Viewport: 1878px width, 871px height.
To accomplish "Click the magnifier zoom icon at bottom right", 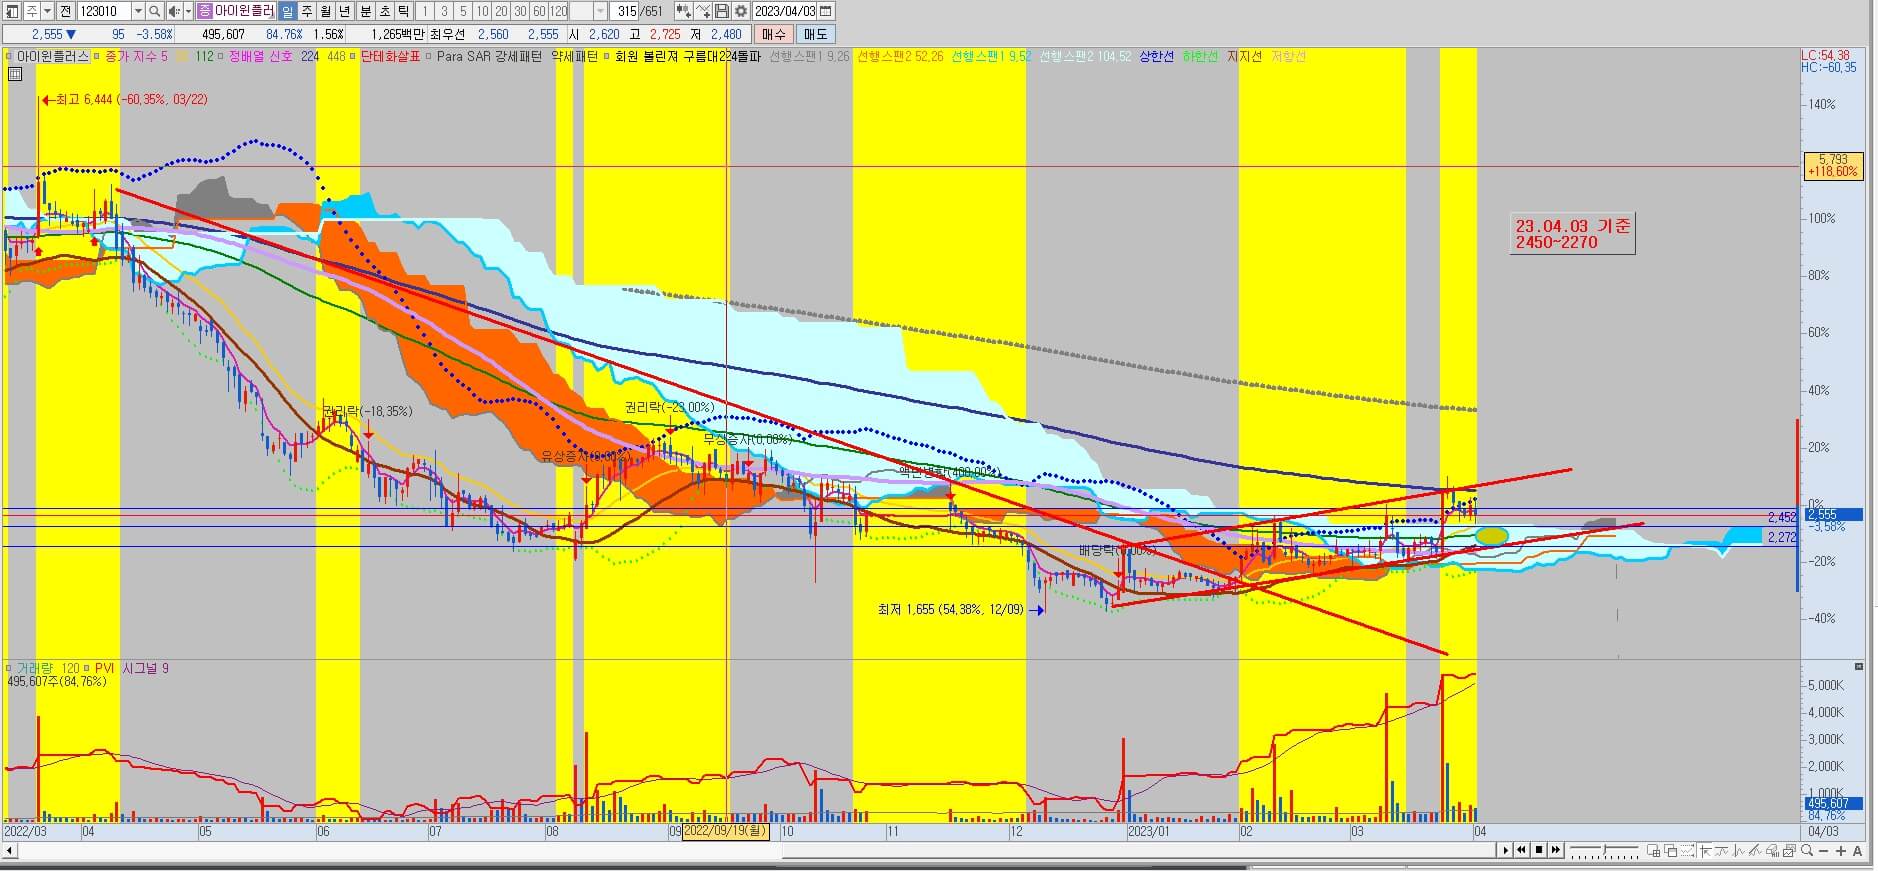I will 1807,850.
